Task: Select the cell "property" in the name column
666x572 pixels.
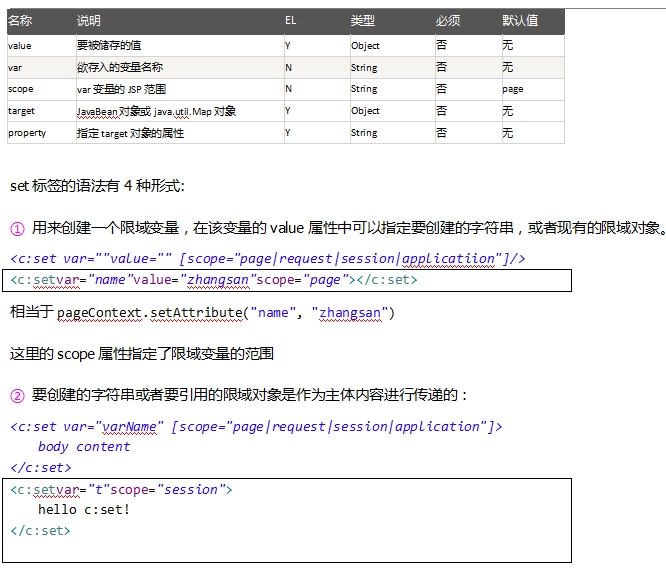Action: (x=27, y=133)
